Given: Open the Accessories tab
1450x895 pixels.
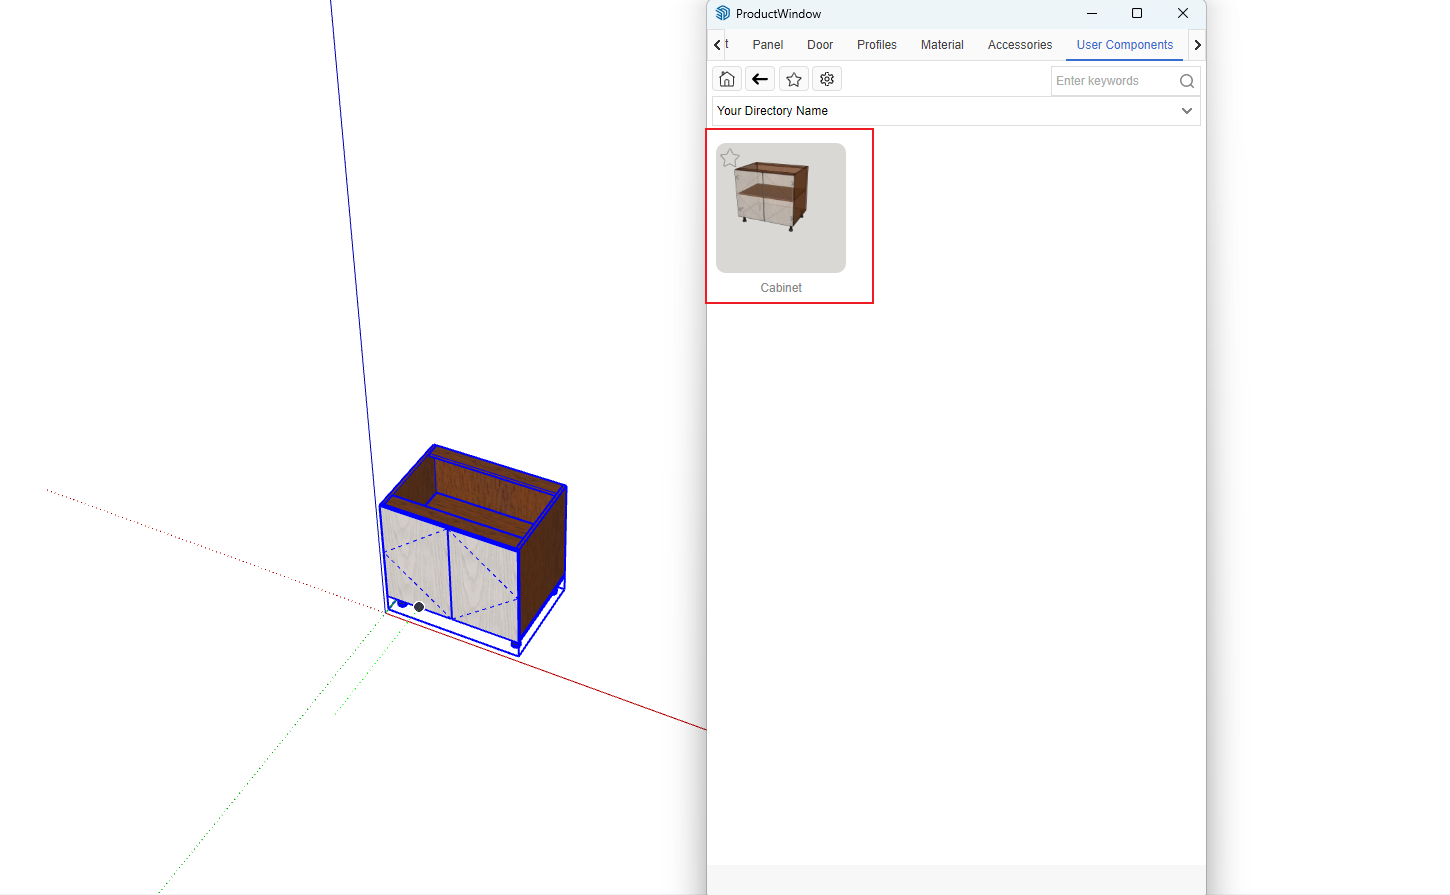Looking at the screenshot, I should (x=1019, y=45).
